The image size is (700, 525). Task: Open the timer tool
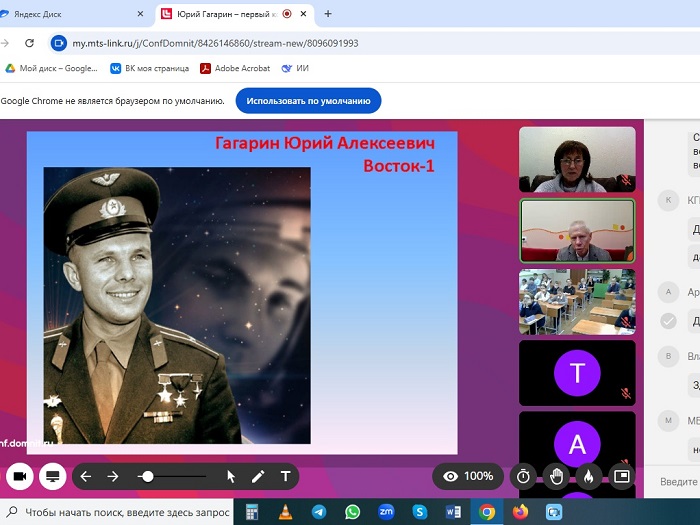click(x=523, y=476)
